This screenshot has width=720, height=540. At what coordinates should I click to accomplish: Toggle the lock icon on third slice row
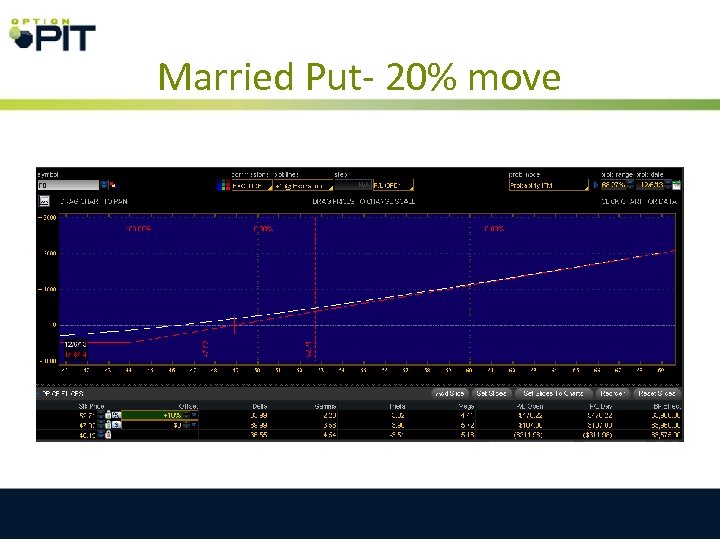[x=108, y=434]
